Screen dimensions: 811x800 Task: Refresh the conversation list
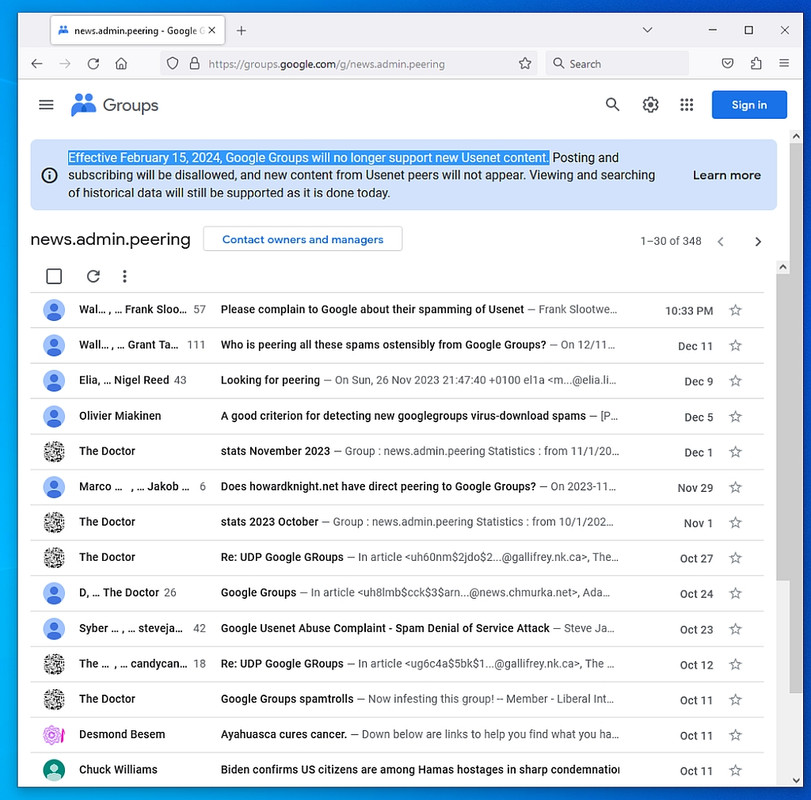point(93,276)
